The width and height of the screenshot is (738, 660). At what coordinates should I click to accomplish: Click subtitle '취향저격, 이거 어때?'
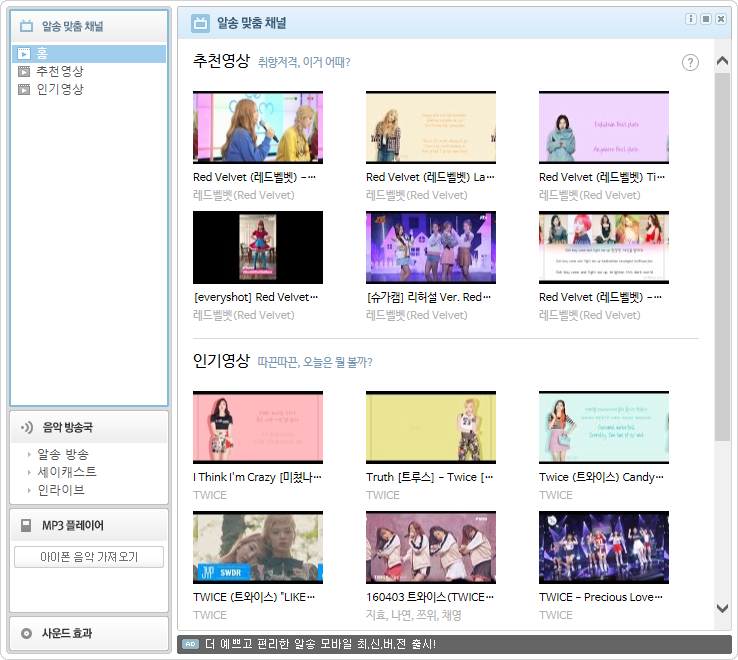[304, 63]
